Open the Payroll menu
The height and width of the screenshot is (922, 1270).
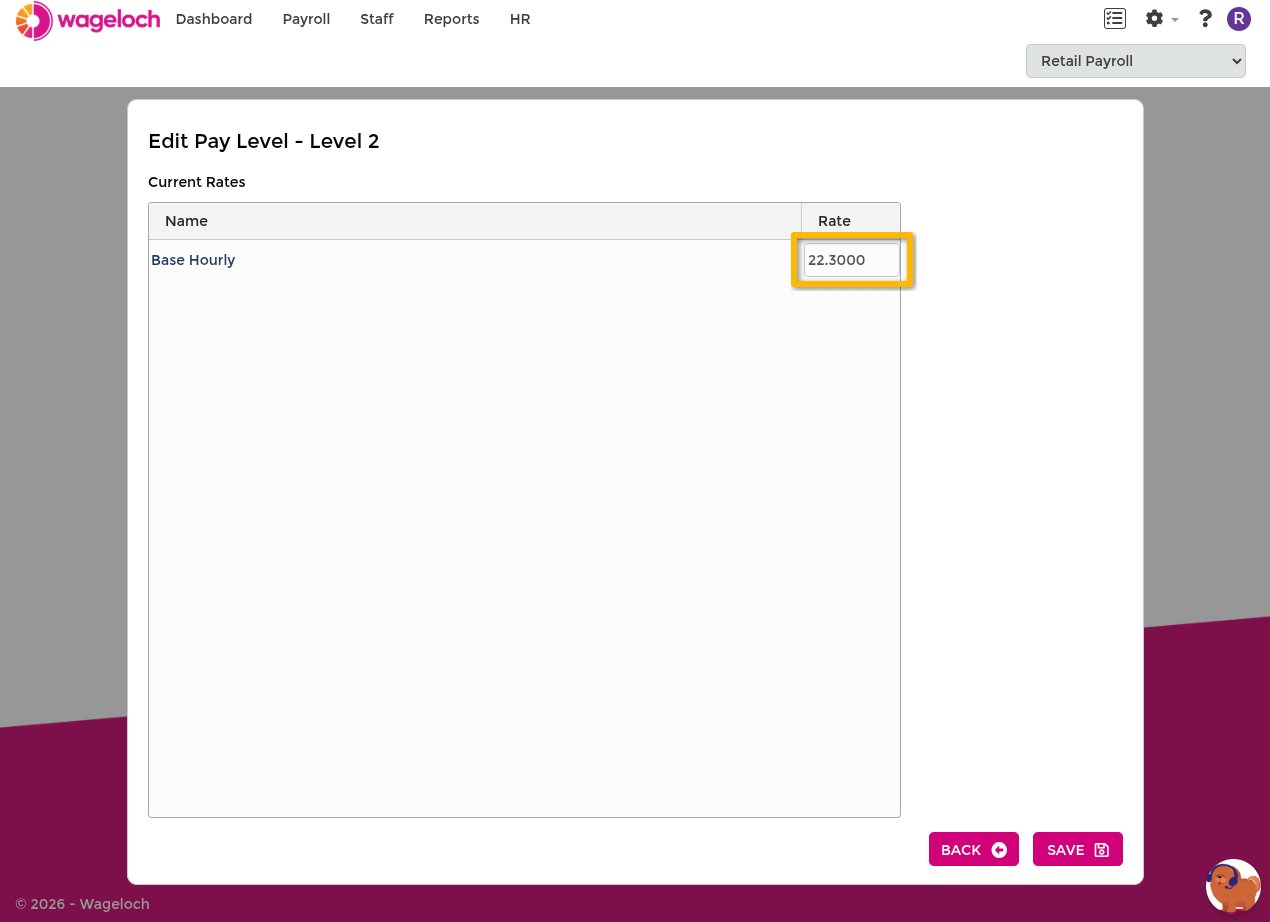[x=306, y=19]
